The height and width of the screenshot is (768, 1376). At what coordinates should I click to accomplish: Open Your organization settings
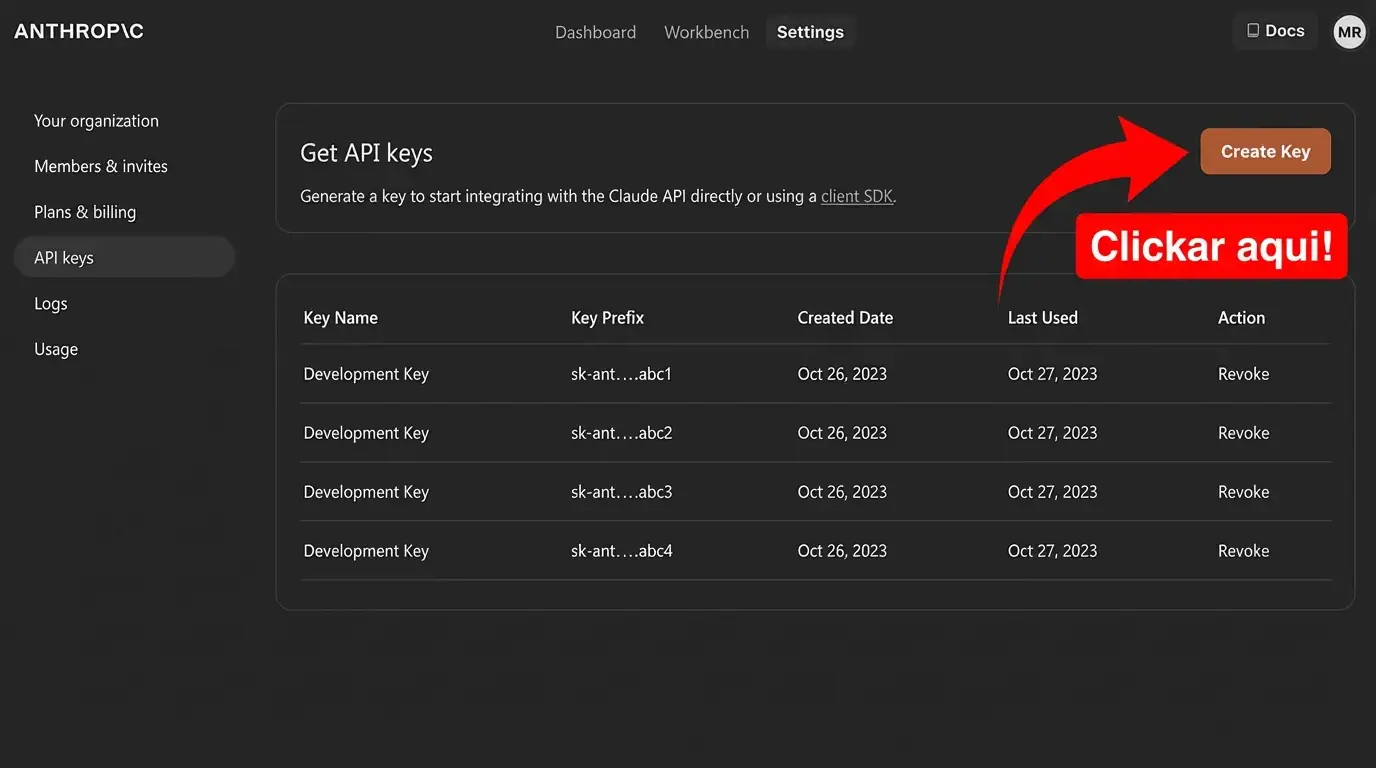(96, 121)
